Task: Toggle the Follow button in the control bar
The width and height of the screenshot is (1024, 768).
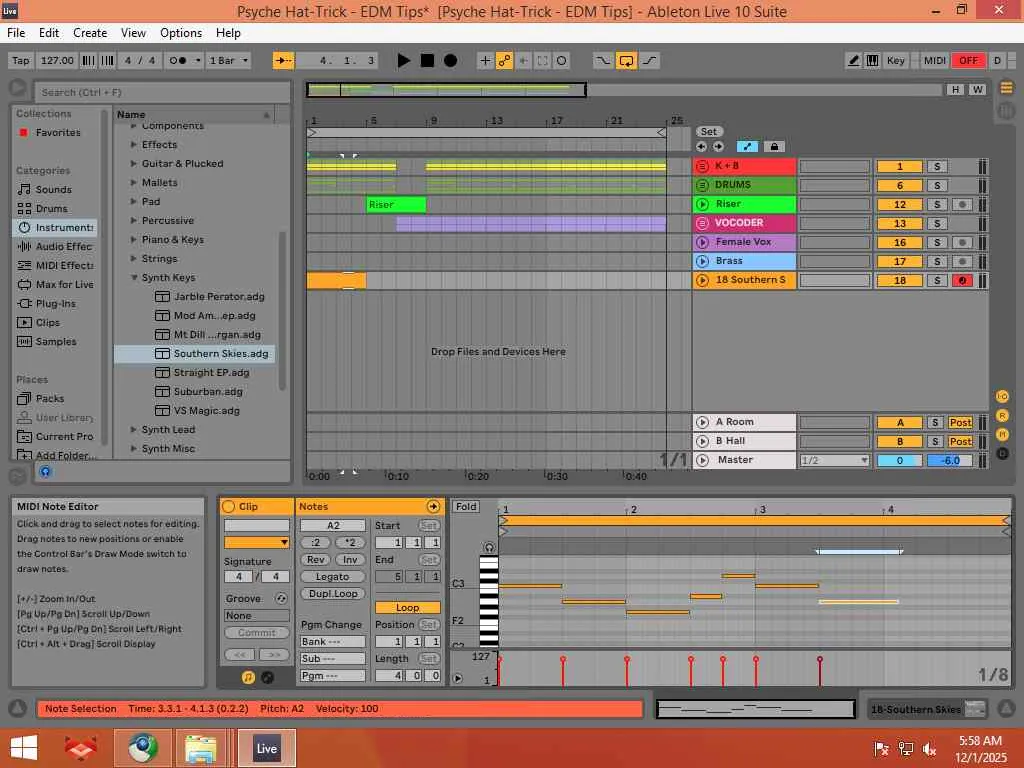Action: [284, 61]
